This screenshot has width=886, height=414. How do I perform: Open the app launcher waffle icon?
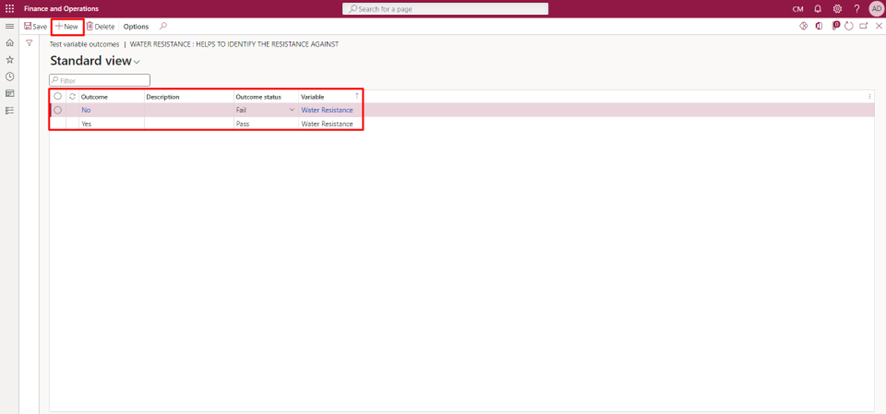(10, 8)
